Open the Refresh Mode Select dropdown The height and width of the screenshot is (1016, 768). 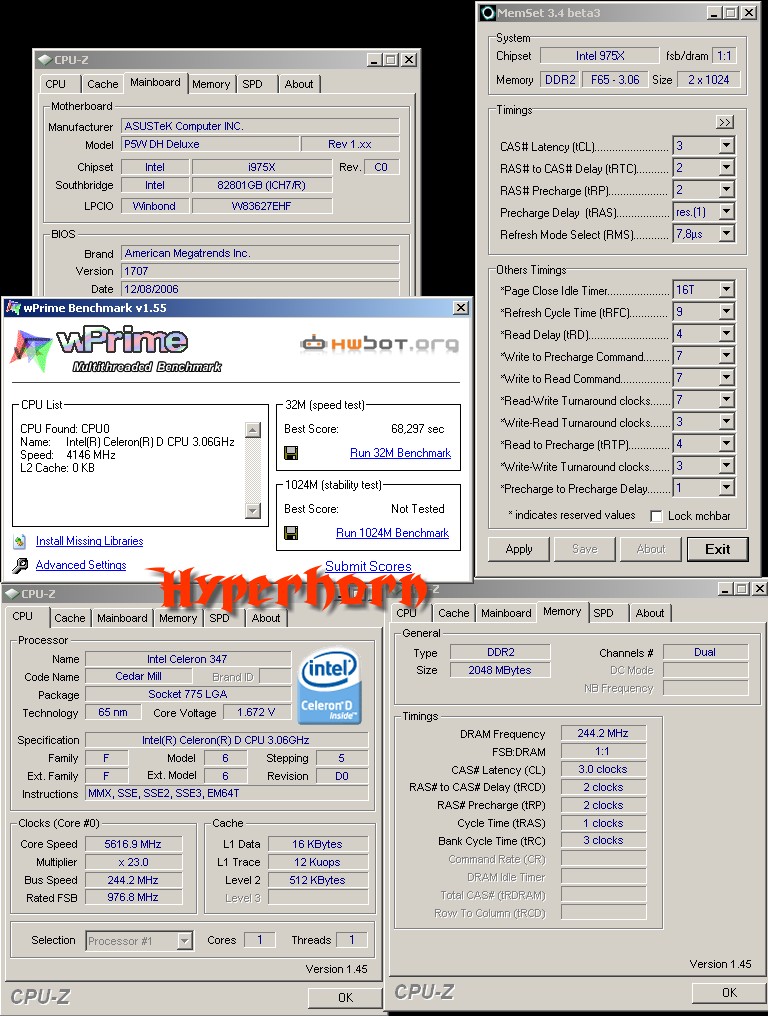click(x=727, y=234)
